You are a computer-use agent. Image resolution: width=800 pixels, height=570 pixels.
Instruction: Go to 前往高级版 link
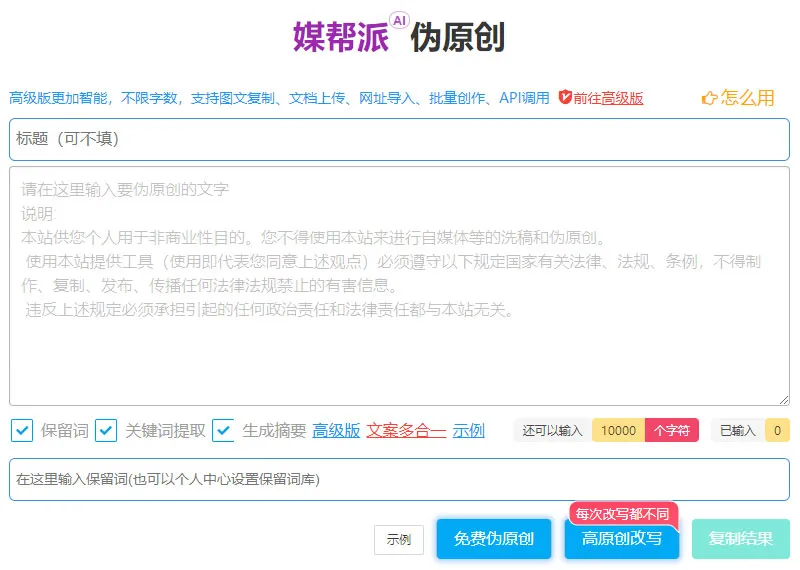pos(608,98)
